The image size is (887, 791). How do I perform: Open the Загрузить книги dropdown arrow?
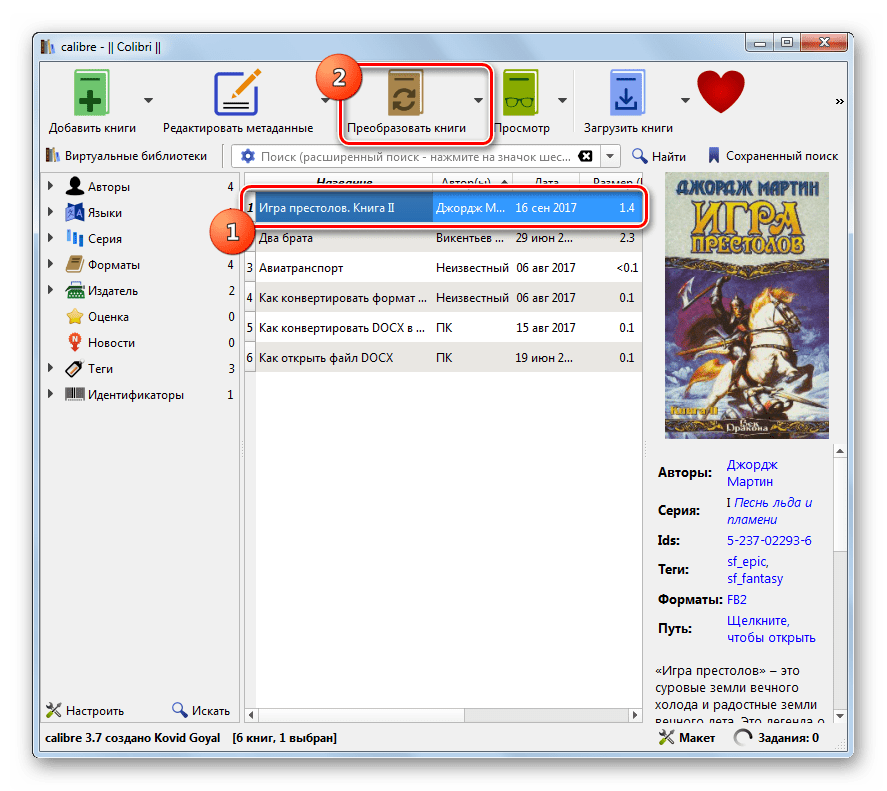[685, 100]
